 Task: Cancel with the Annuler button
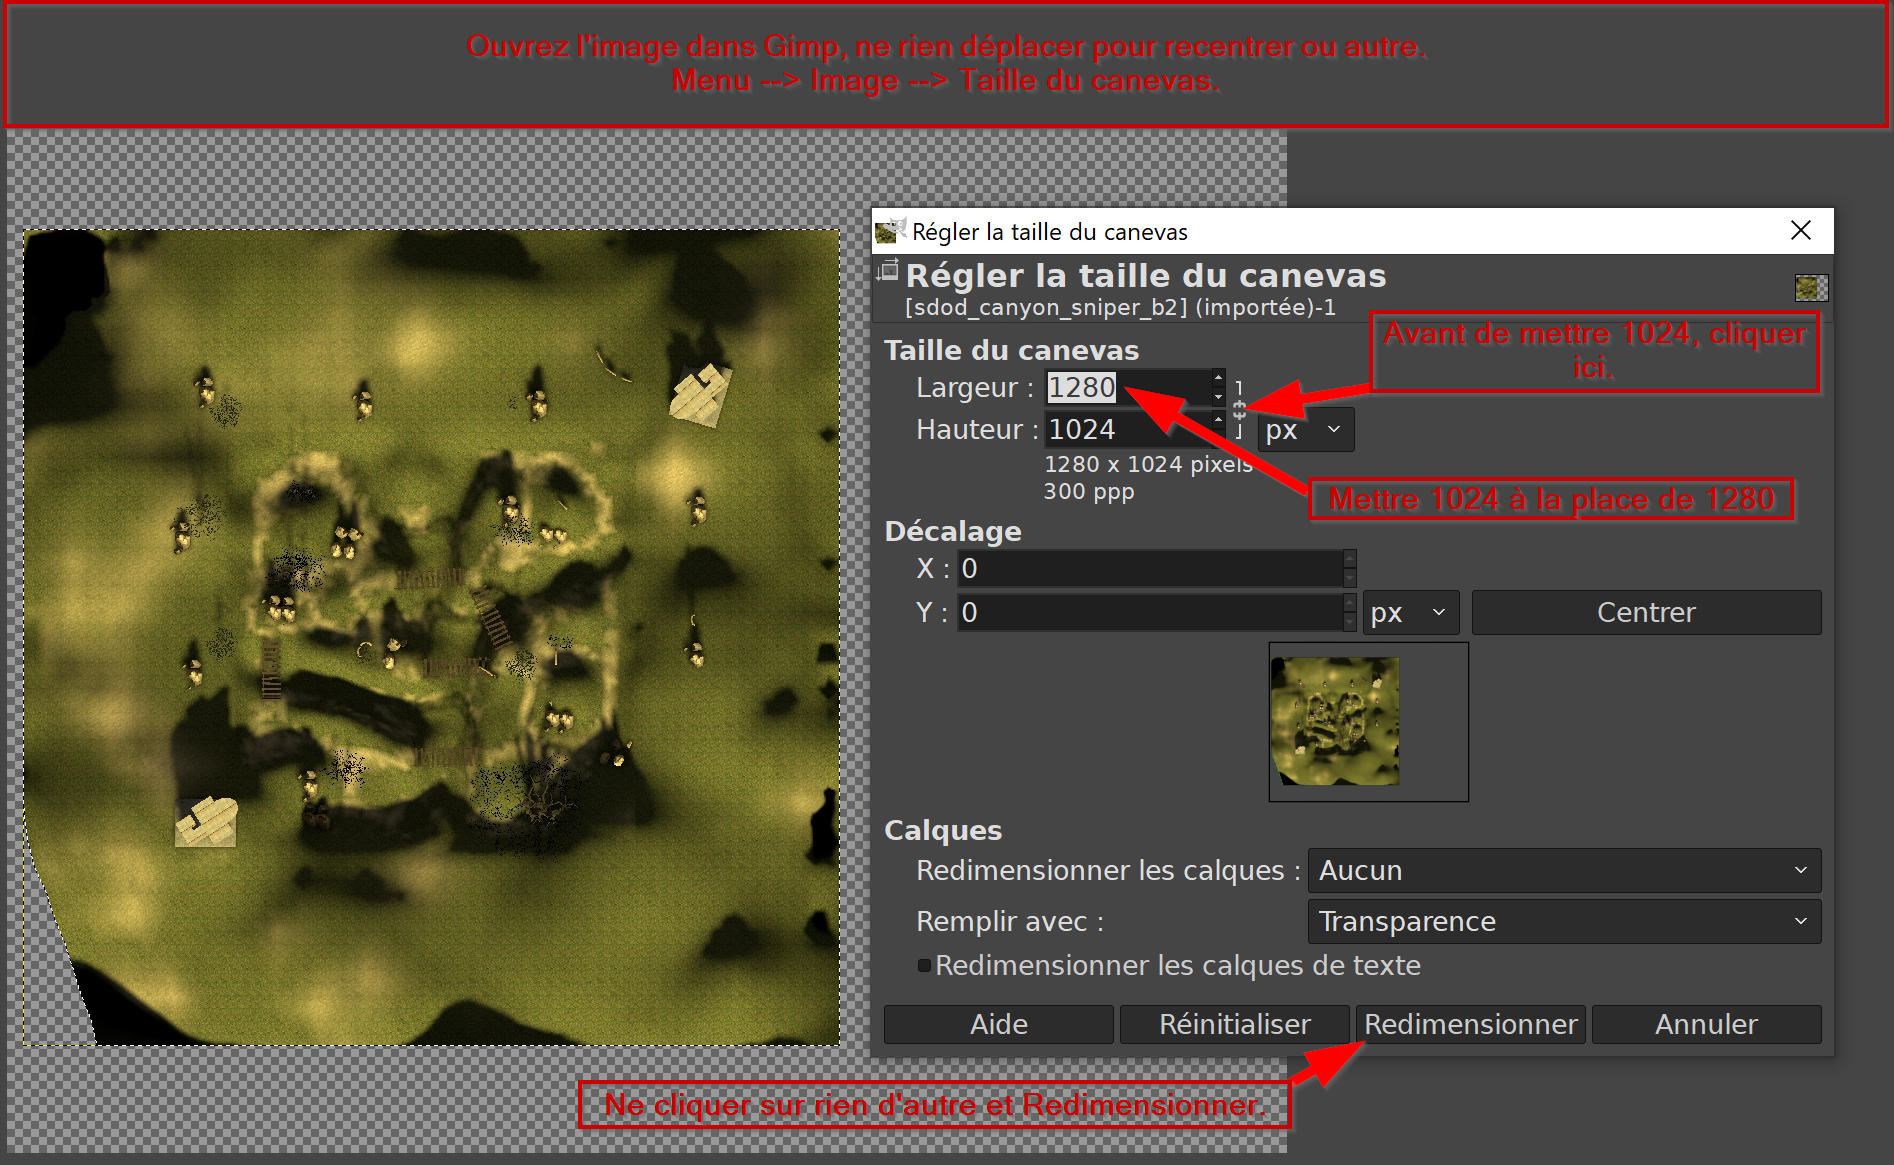pos(1705,1025)
